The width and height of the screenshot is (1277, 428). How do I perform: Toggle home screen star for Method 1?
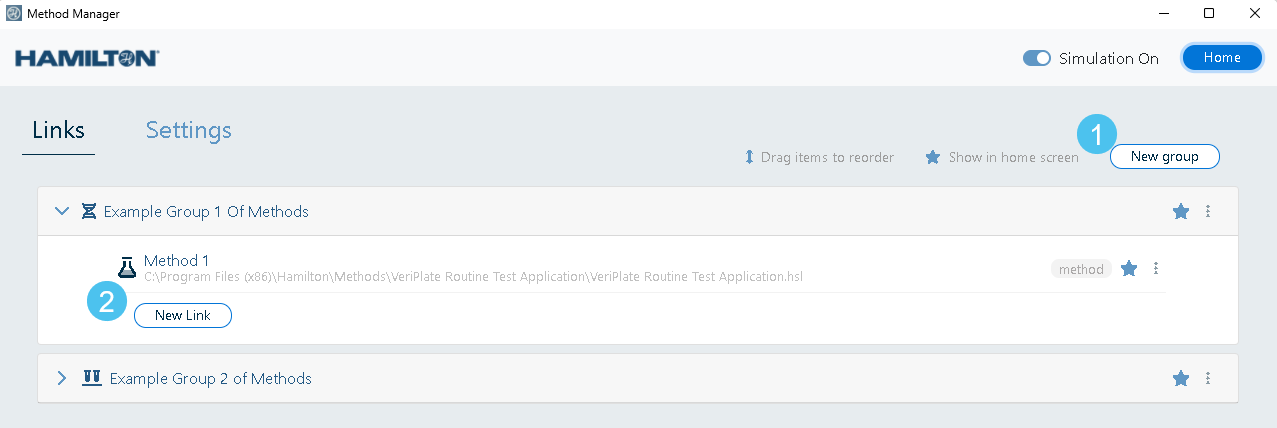pos(1129,268)
